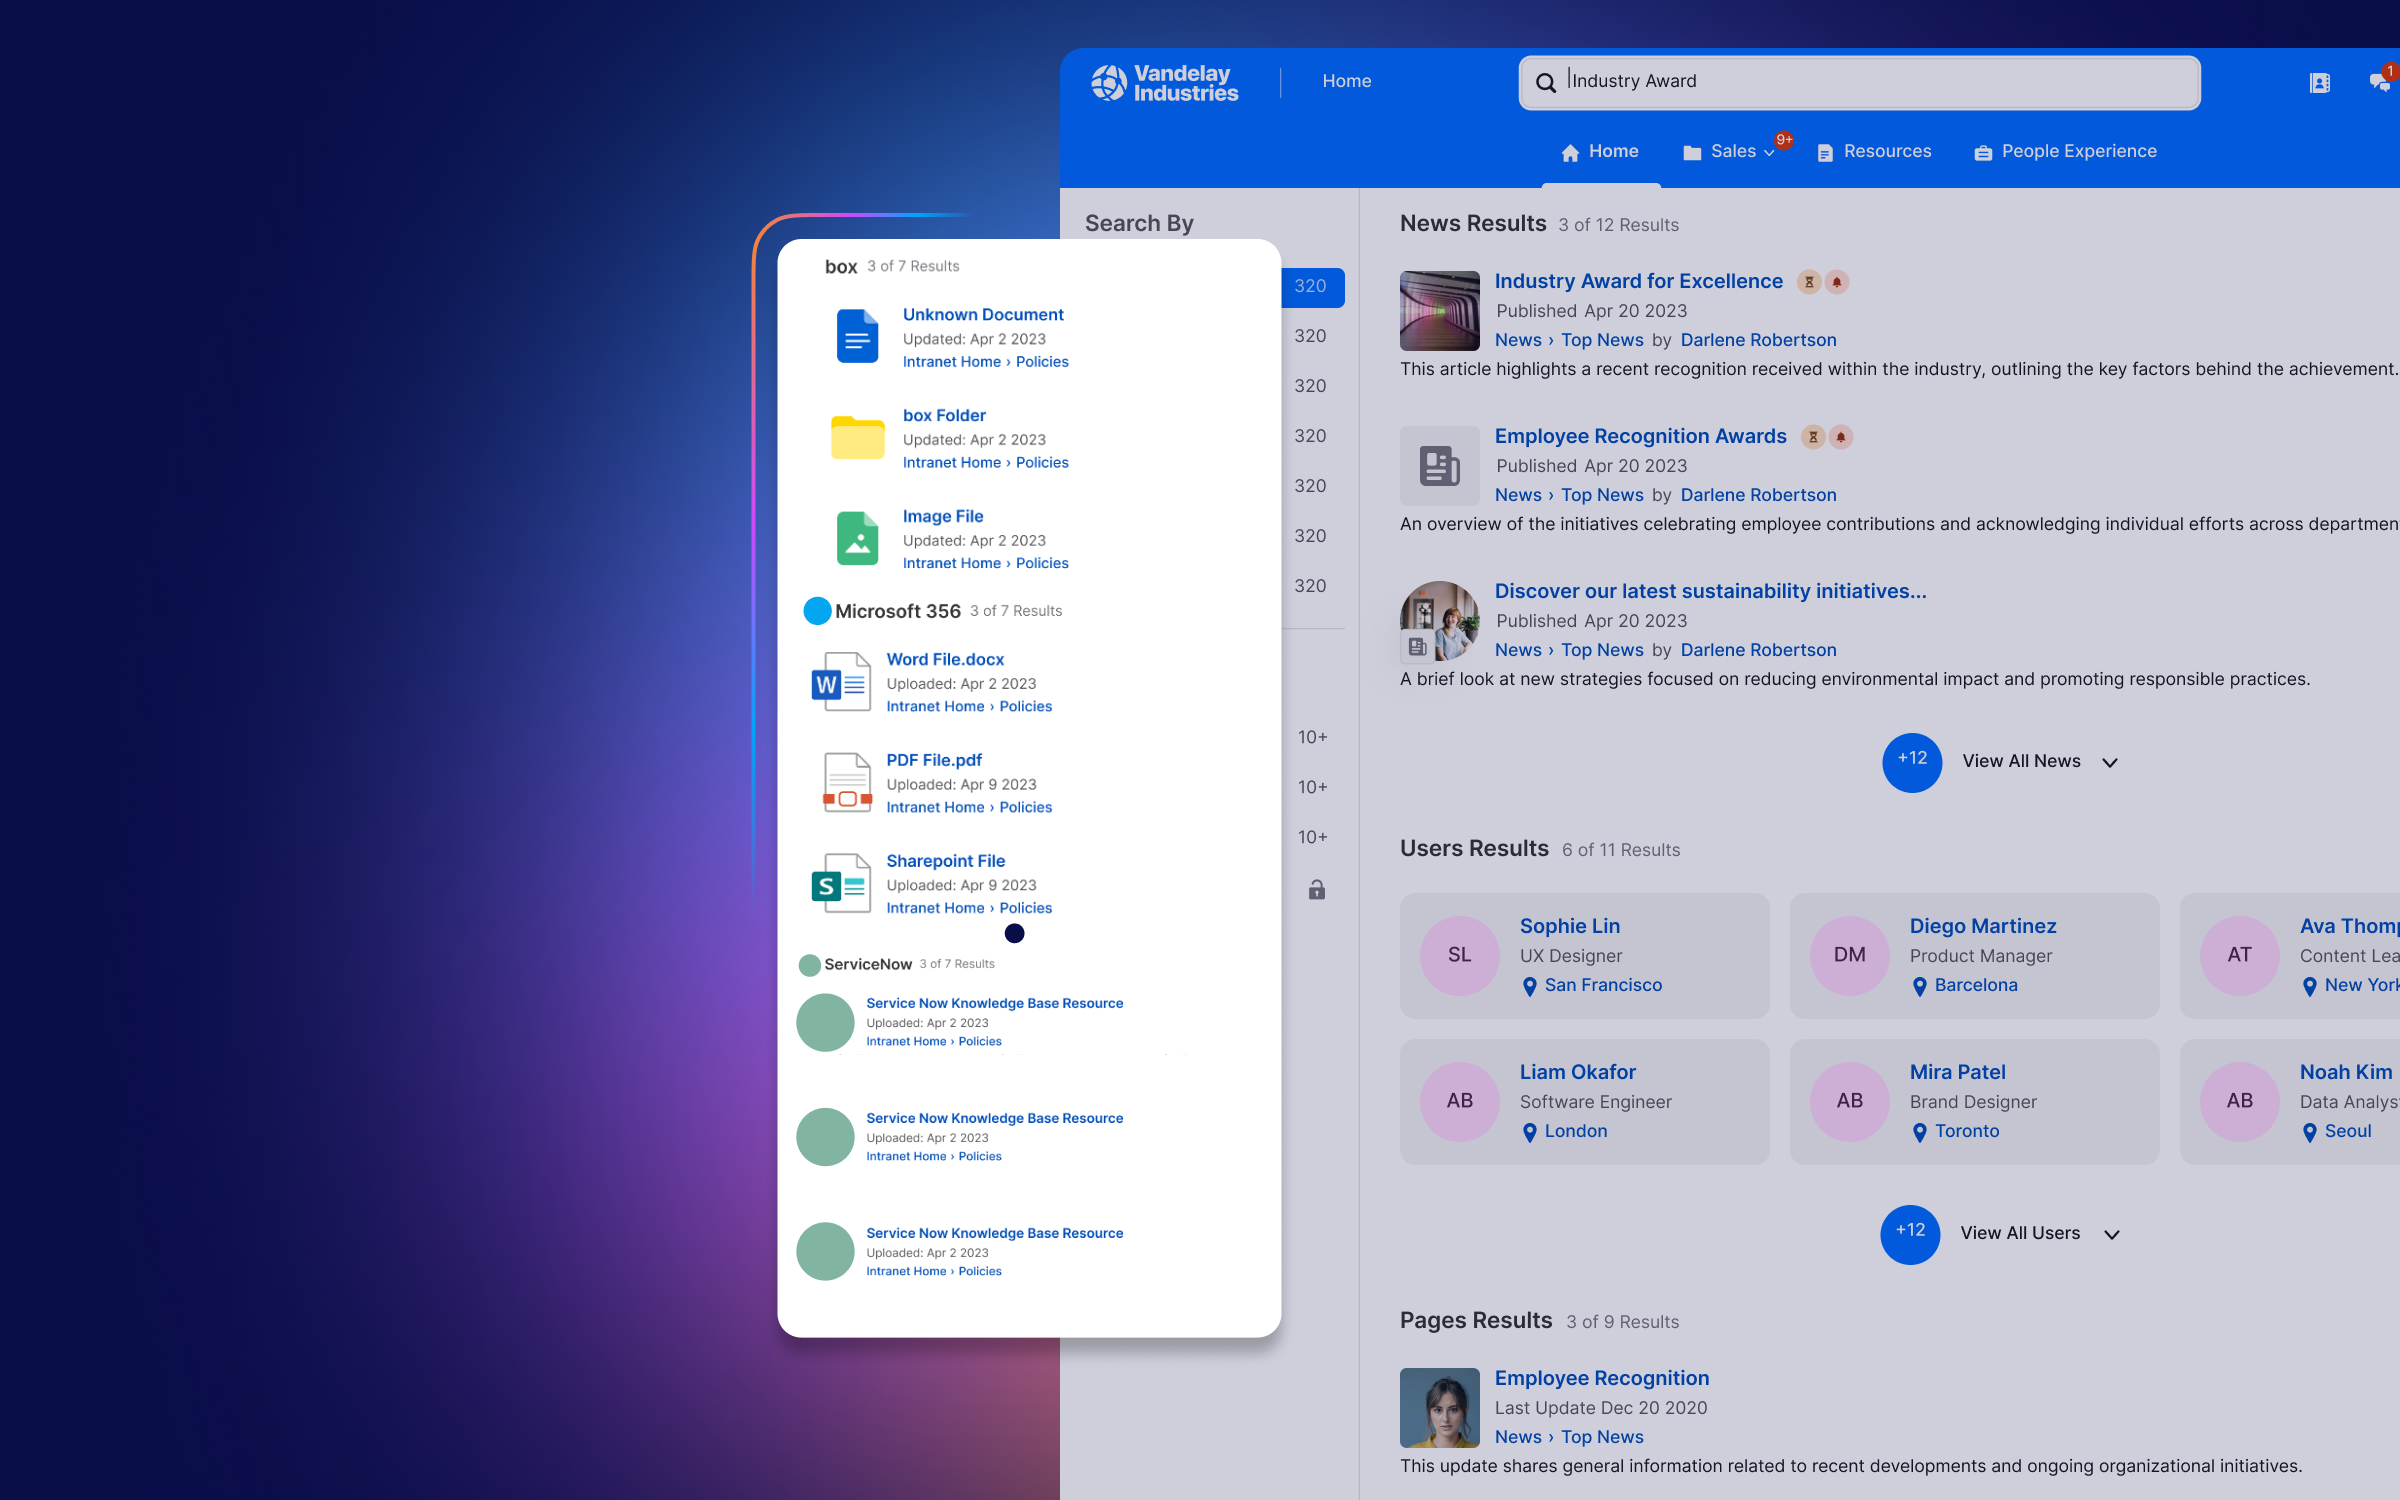Click the Industry Award article thumbnail

(1440, 311)
